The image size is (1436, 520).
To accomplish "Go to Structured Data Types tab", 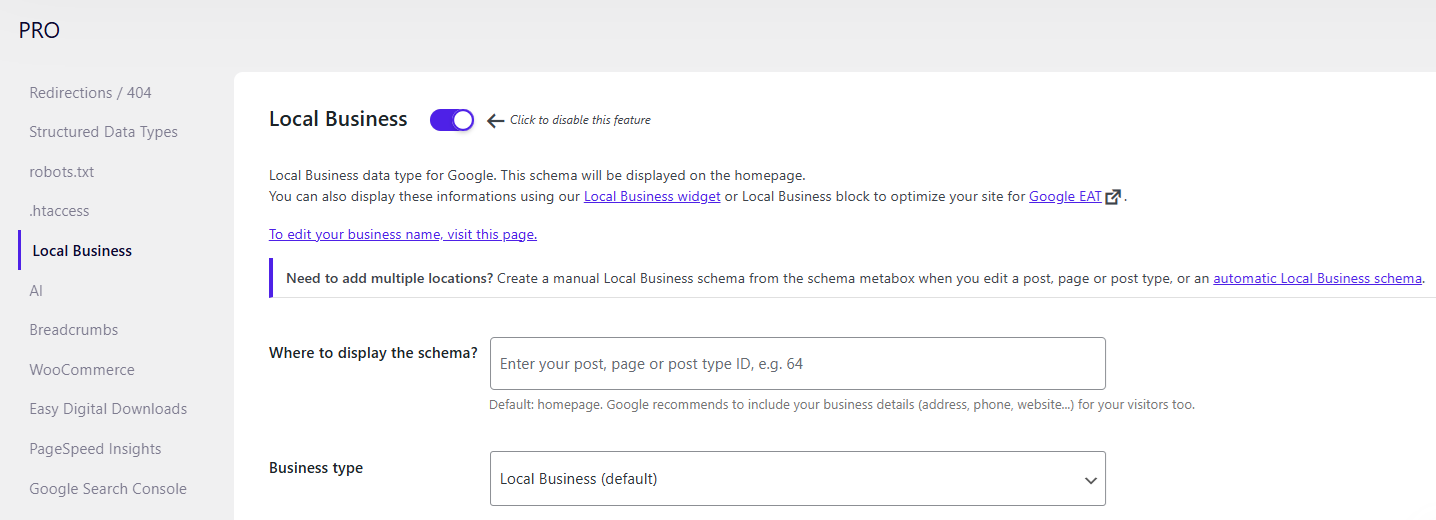I will tap(103, 132).
